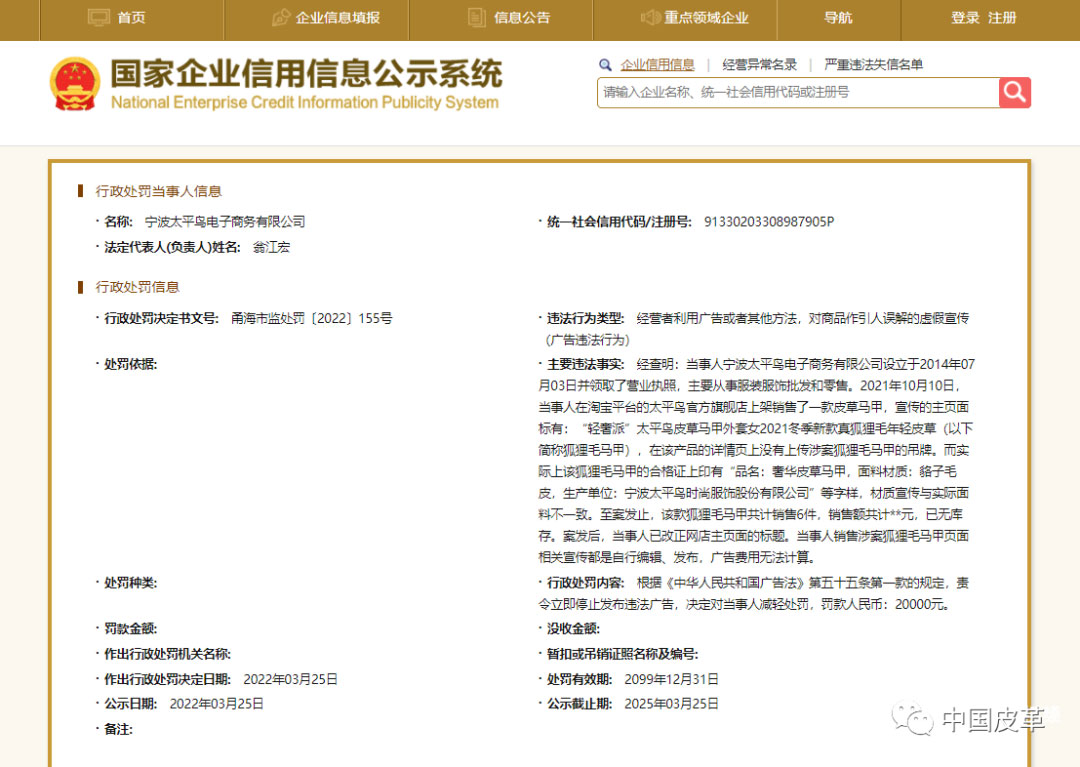Click the edit icon beside 企业信息填报
This screenshot has height=767, width=1080.
pyautogui.click(x=281, y=18)
